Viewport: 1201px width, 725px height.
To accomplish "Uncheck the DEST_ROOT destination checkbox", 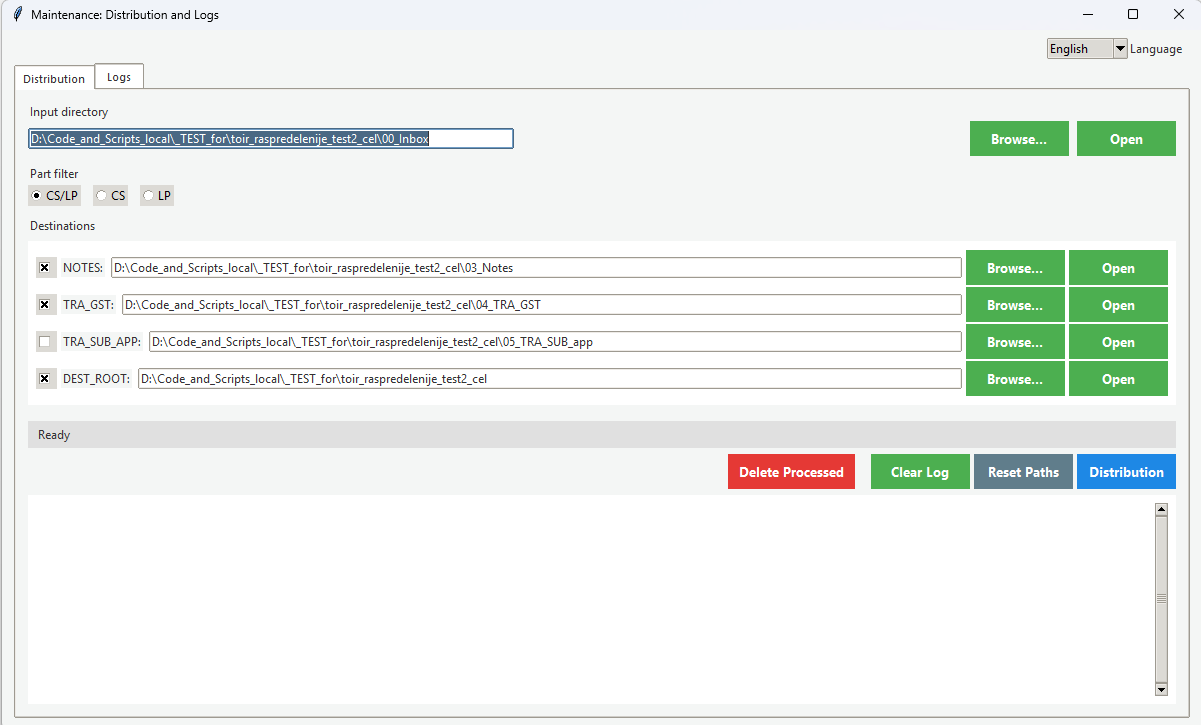I will 44,379.
